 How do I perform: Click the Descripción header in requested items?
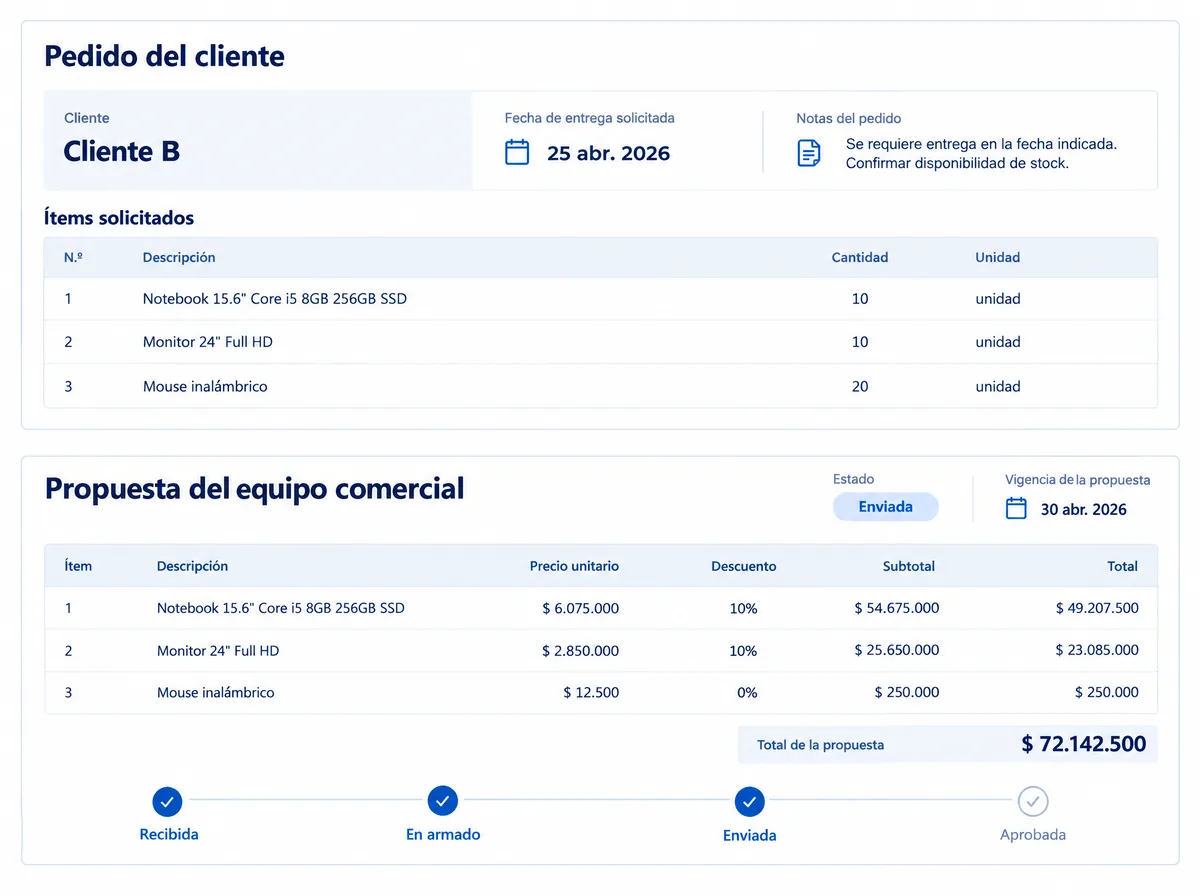pos(179,257)
